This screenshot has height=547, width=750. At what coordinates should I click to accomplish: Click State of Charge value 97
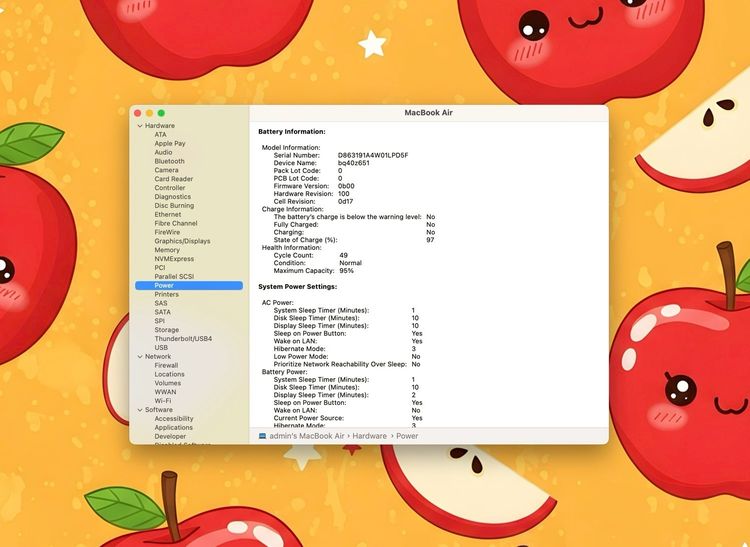[x=430, y=240]
